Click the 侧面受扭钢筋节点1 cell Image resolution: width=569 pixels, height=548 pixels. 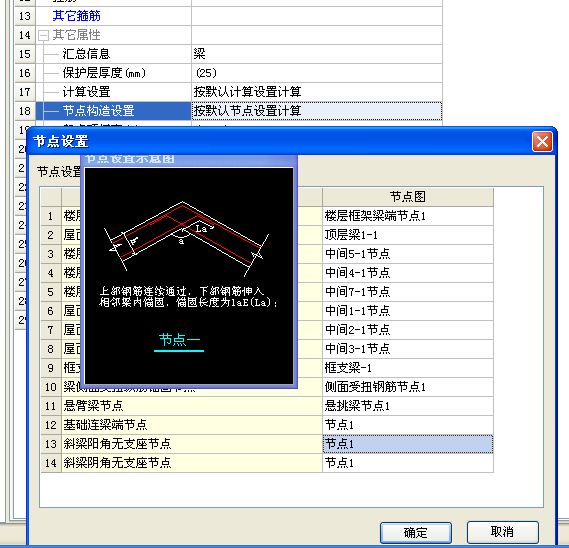click(x=408, y=387)
